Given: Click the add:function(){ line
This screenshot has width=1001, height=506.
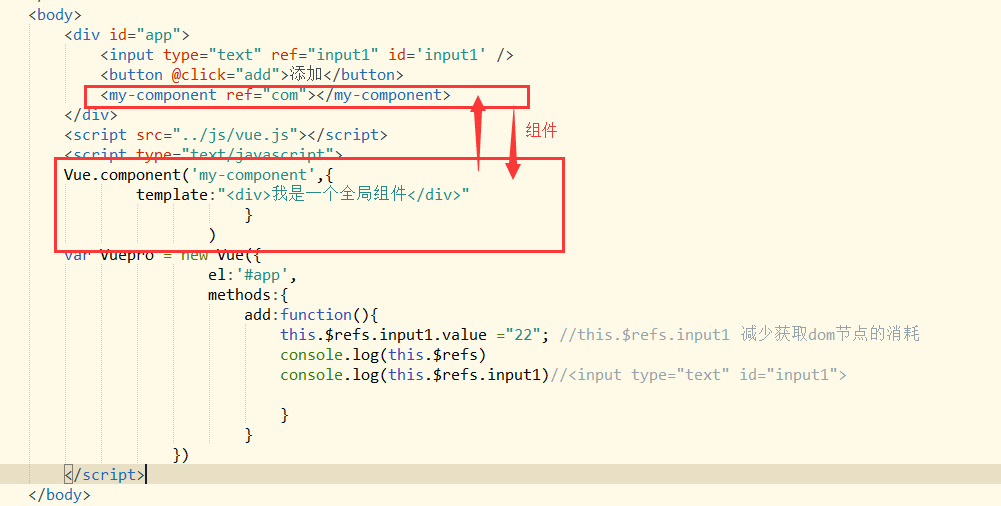Looking at the screenshot, I should (312, 315).
